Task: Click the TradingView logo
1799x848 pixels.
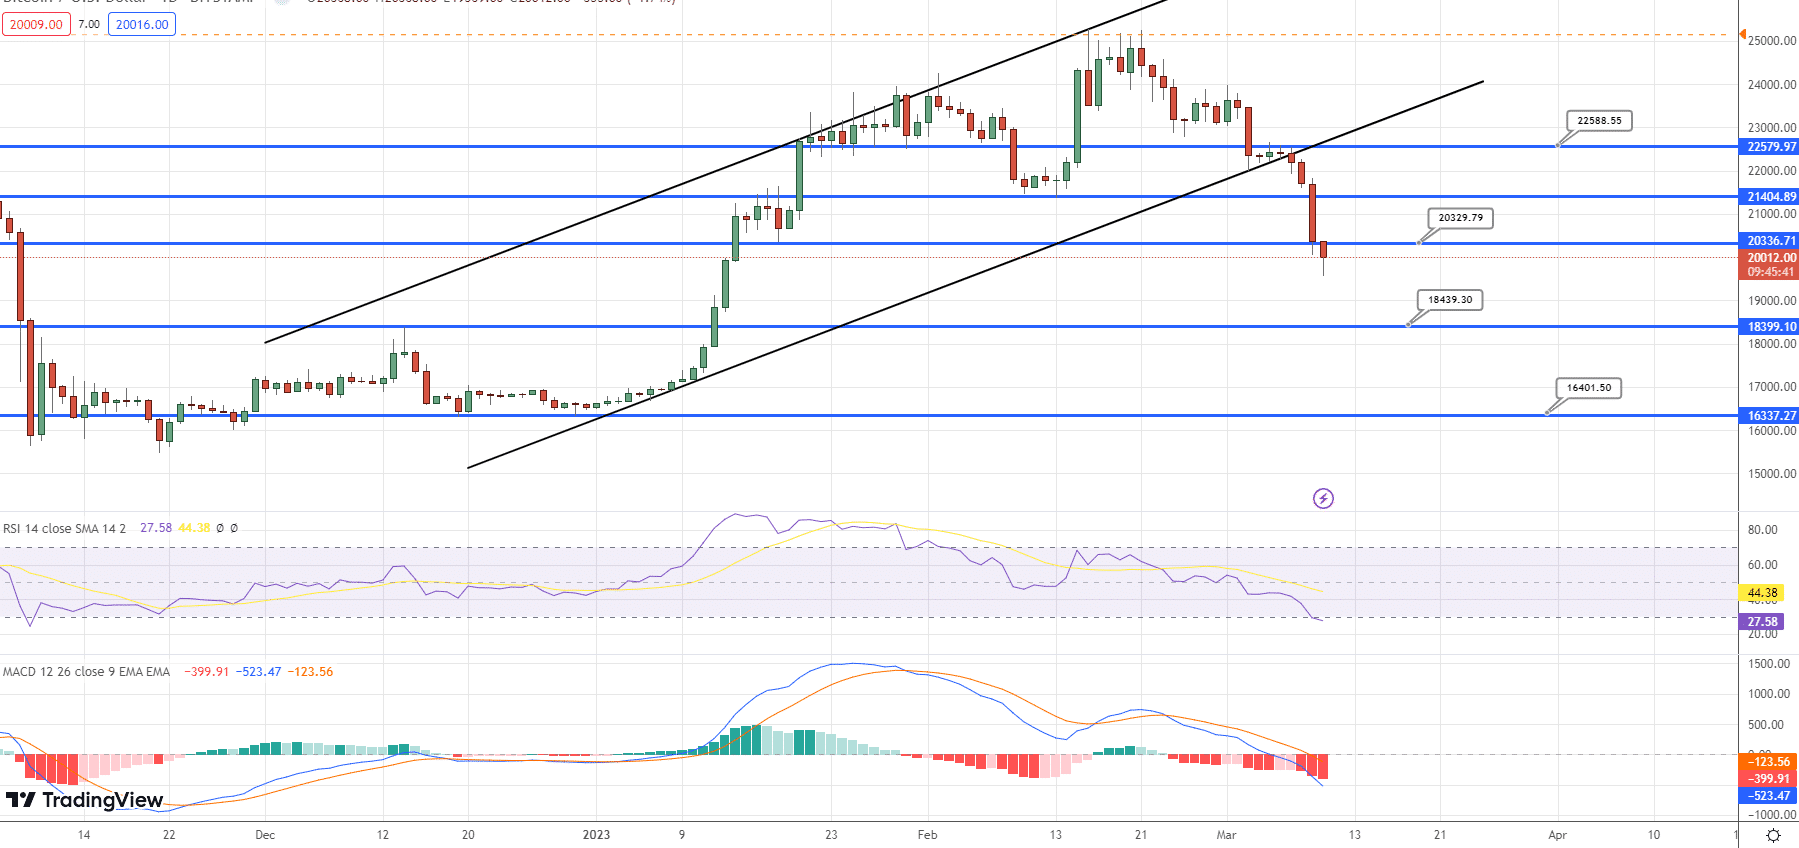Action: click(x=84, y=800)
